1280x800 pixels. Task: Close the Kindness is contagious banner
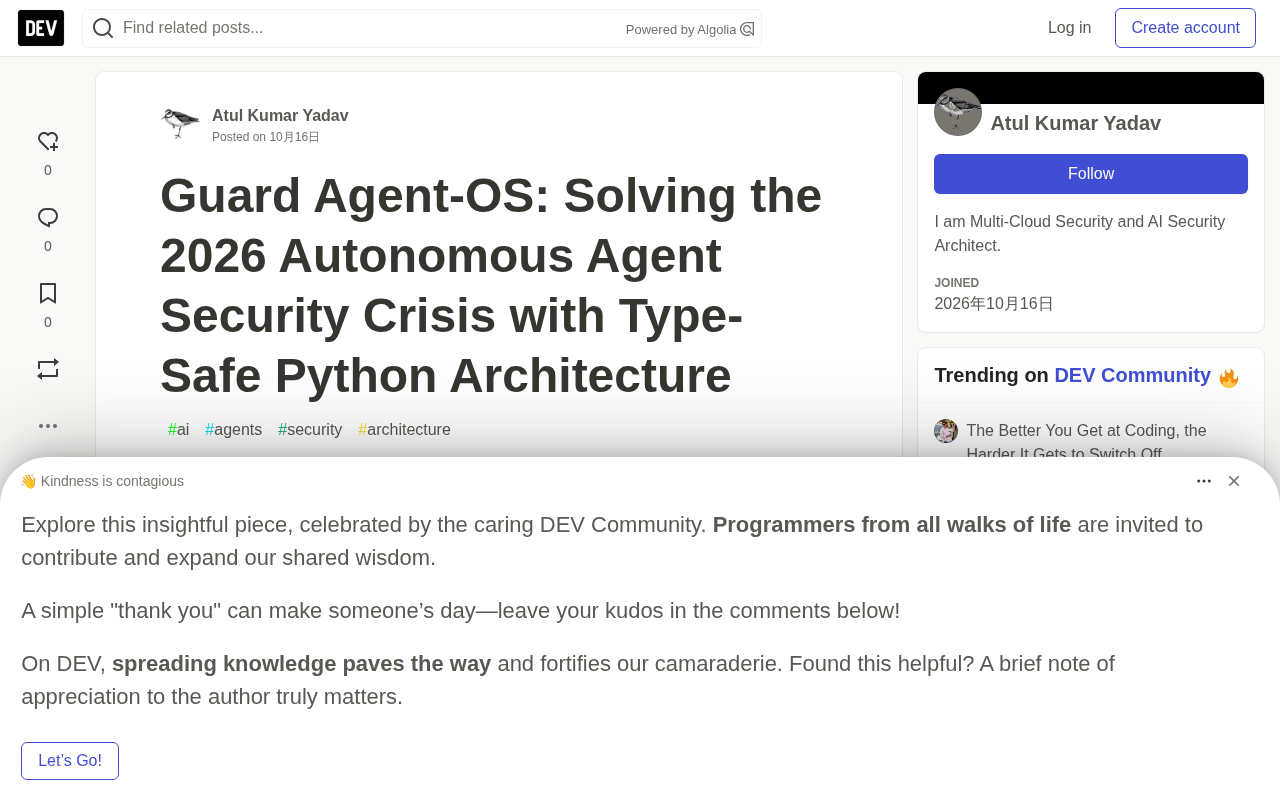click(x=1234, y=481)
